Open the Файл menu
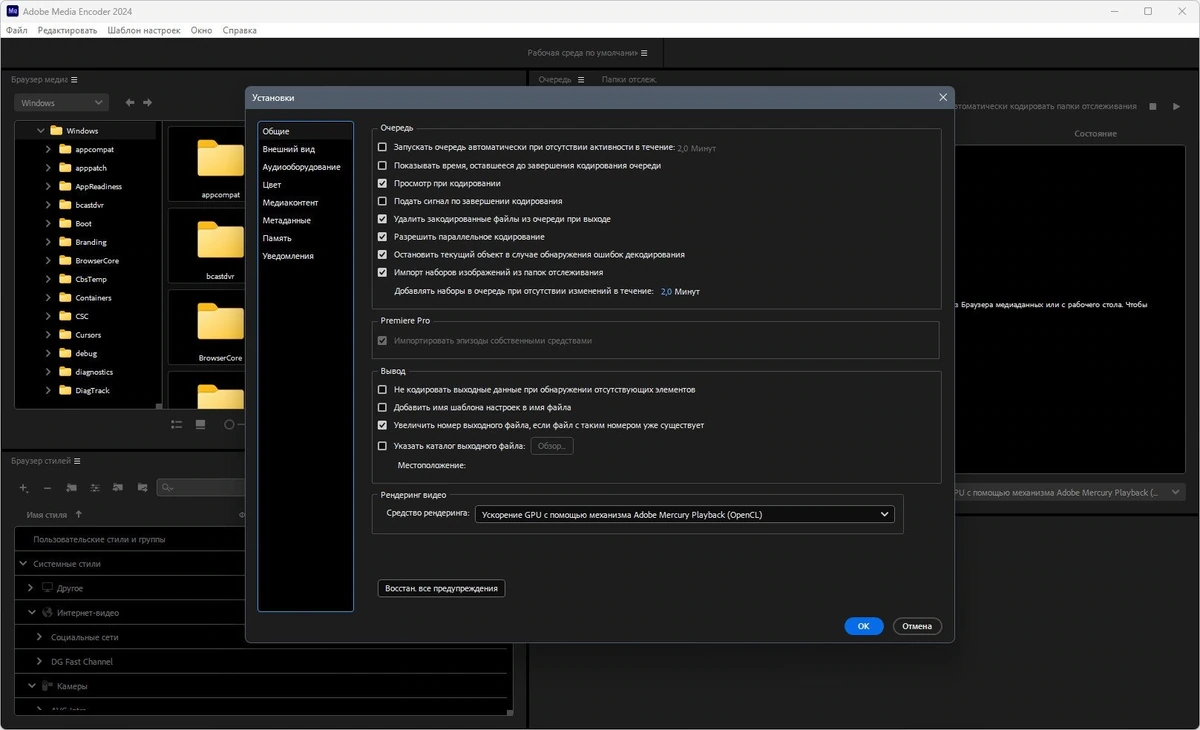 tap(16, 30)
